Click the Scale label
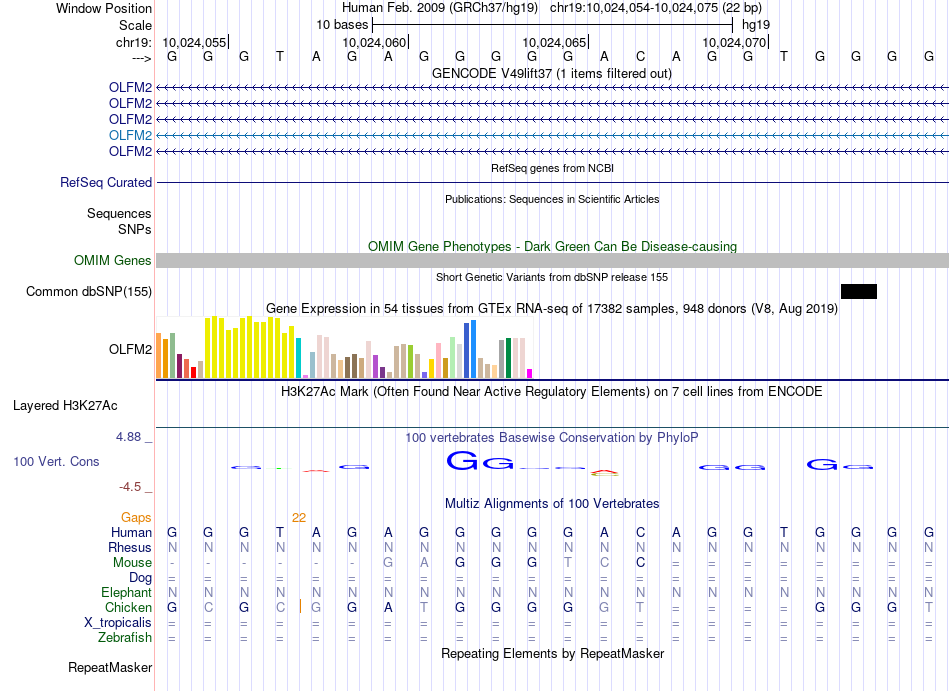The width and height of the screenshot is (950, 691). [135, 25]
